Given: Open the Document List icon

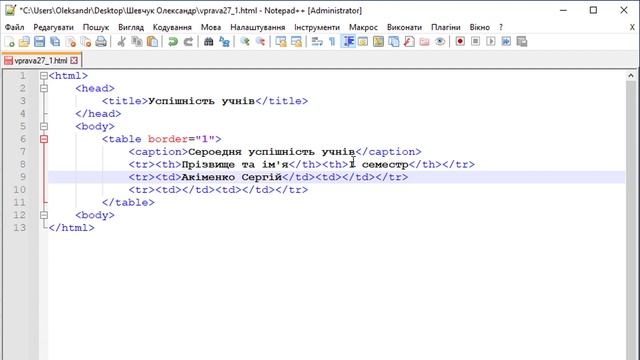Looking at the screenshot, I should coord(394,42).
